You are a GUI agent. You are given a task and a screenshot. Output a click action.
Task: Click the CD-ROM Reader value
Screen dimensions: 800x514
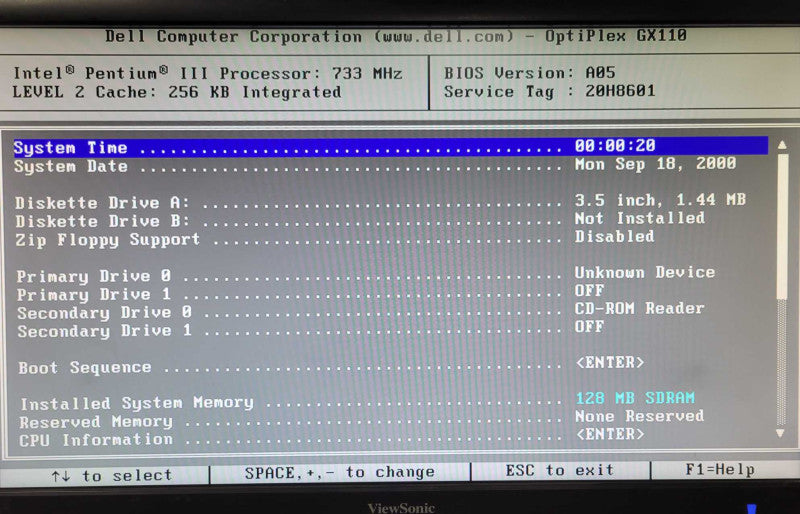coord(639,308)
